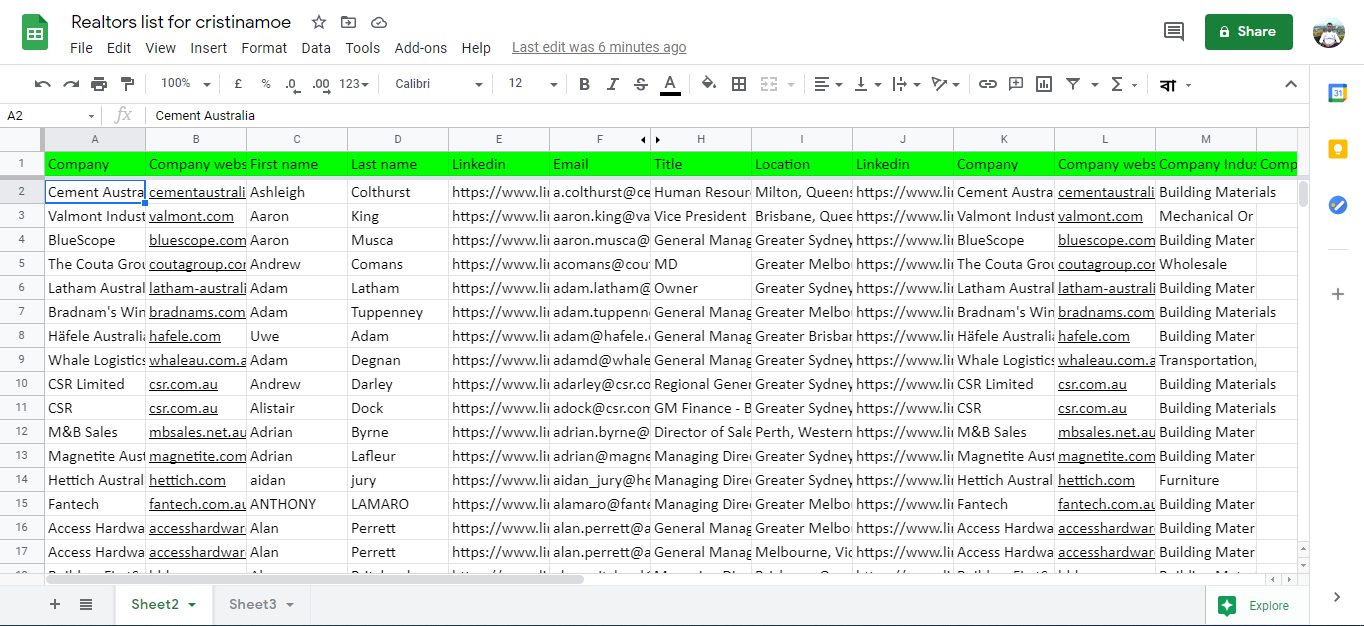This screenshot has width=1364, height=626.
Task: Open the zoom level dropdown
Action: coord(183,84)
